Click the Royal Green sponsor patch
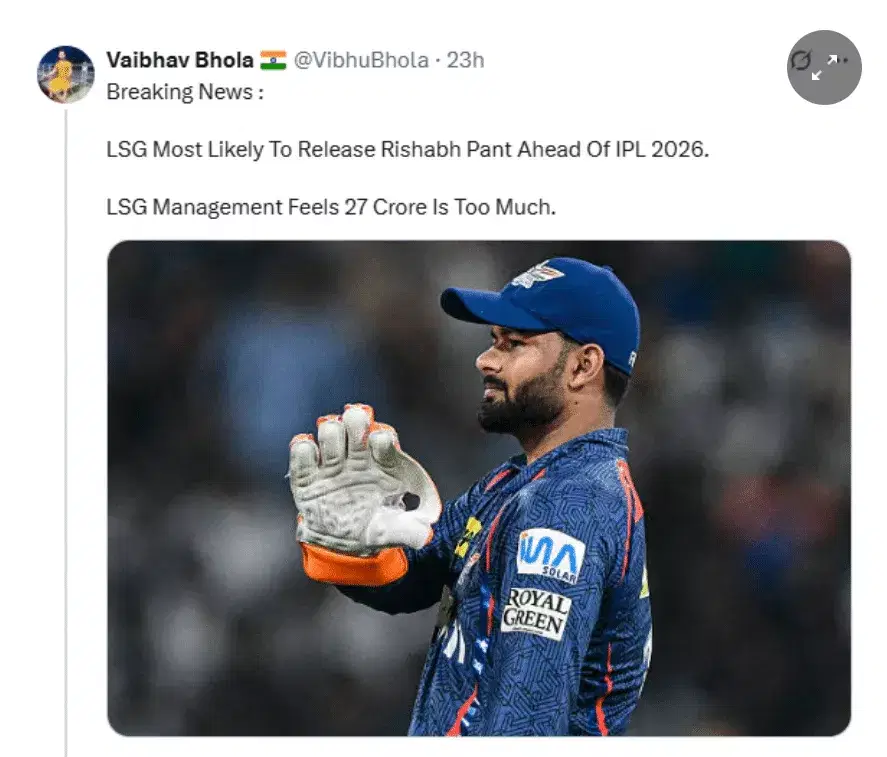The image size is (887, 757). point(536,613)
